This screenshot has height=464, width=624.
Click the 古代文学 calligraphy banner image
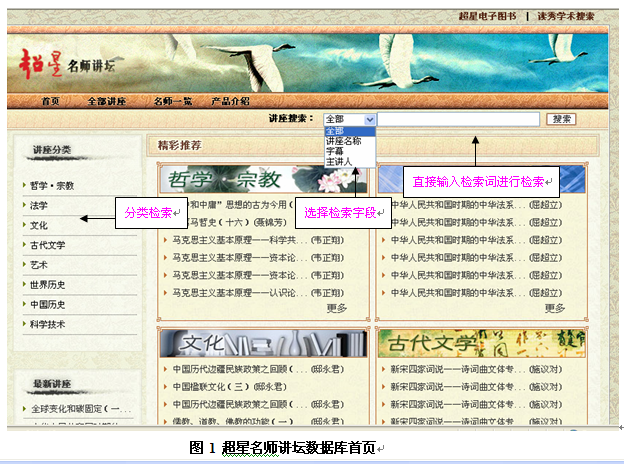[482, 343]
